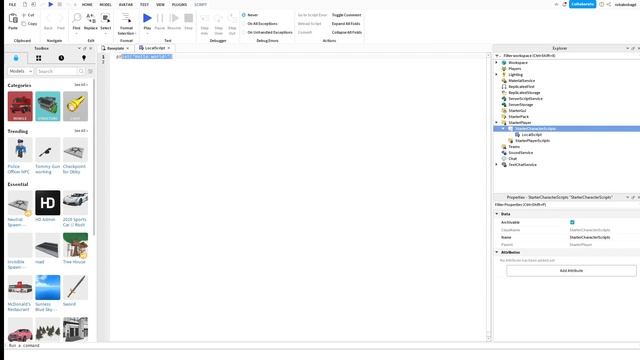The width and height of the screenshot is (640, 360).
Task: Open the Play button dropdown arrow
Action: (147, 33)
